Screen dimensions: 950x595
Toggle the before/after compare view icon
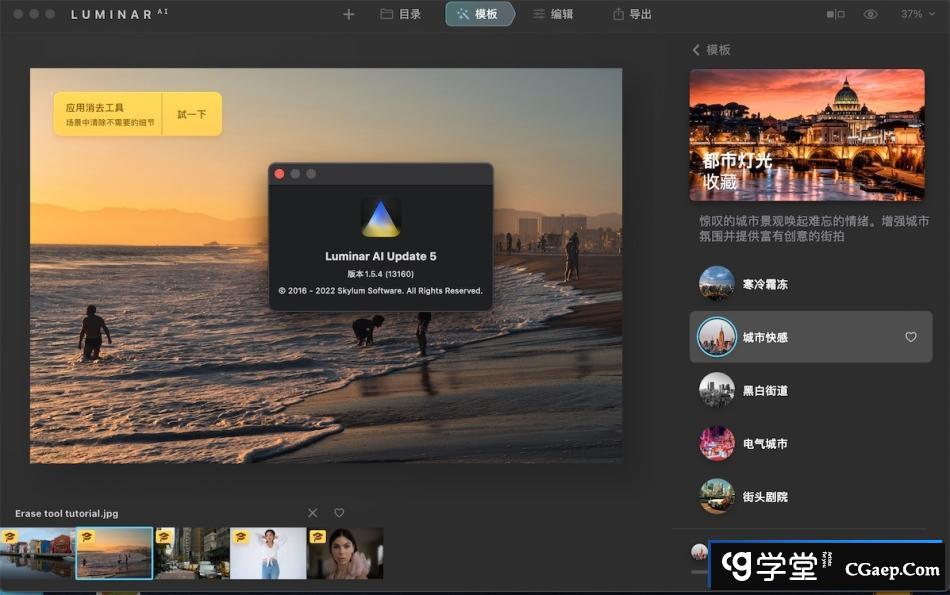point(835,14)
